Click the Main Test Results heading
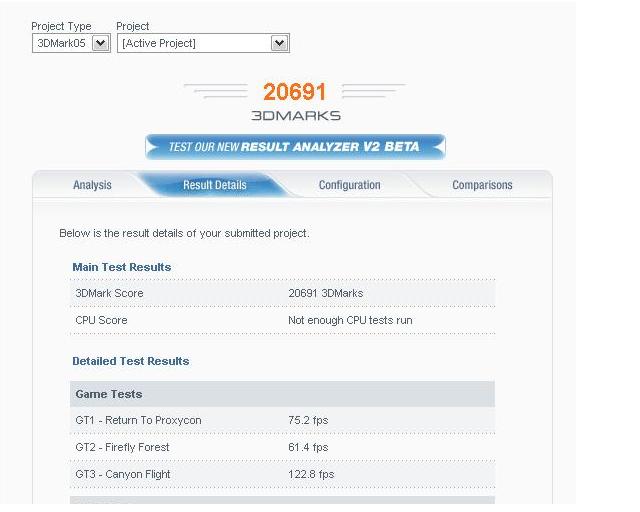Screen dimensions: 640x512 (122, 267)
